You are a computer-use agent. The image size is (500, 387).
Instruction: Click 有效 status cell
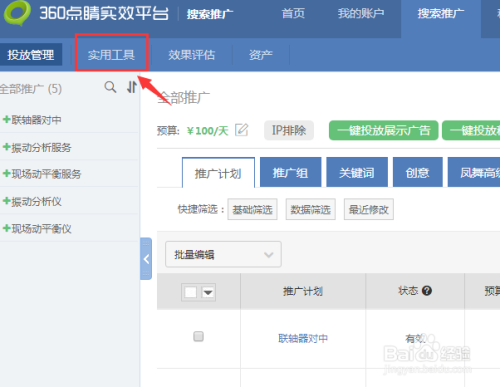tap(415, 338)
